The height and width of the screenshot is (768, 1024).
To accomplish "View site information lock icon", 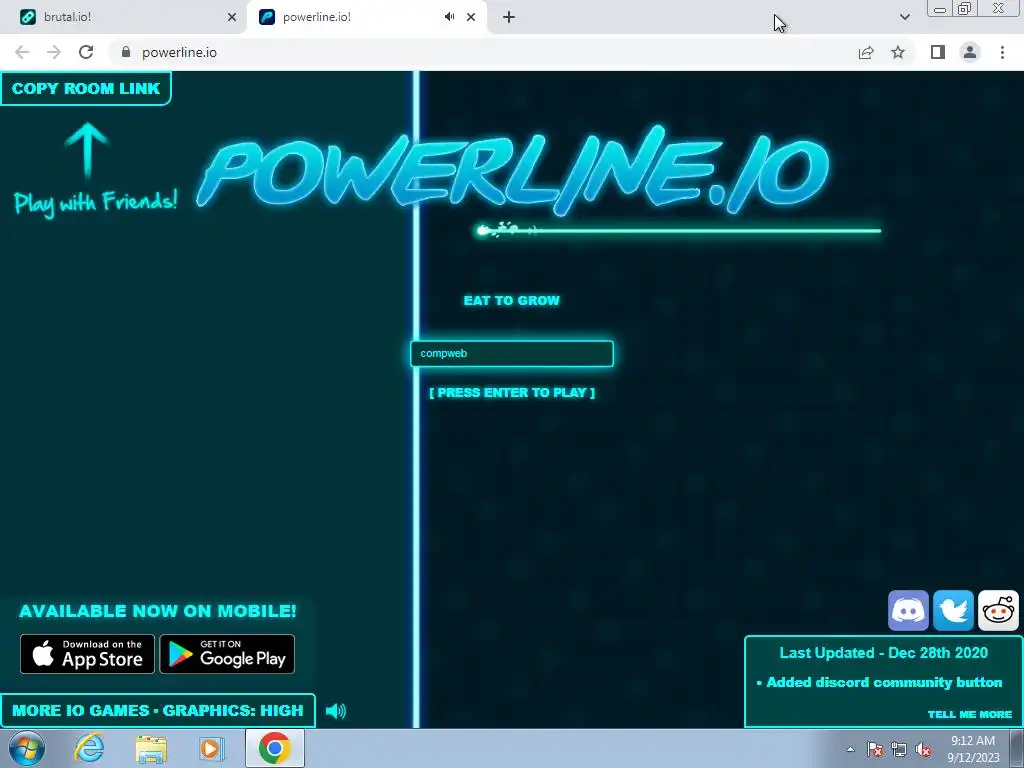I will tap(126, 52).
